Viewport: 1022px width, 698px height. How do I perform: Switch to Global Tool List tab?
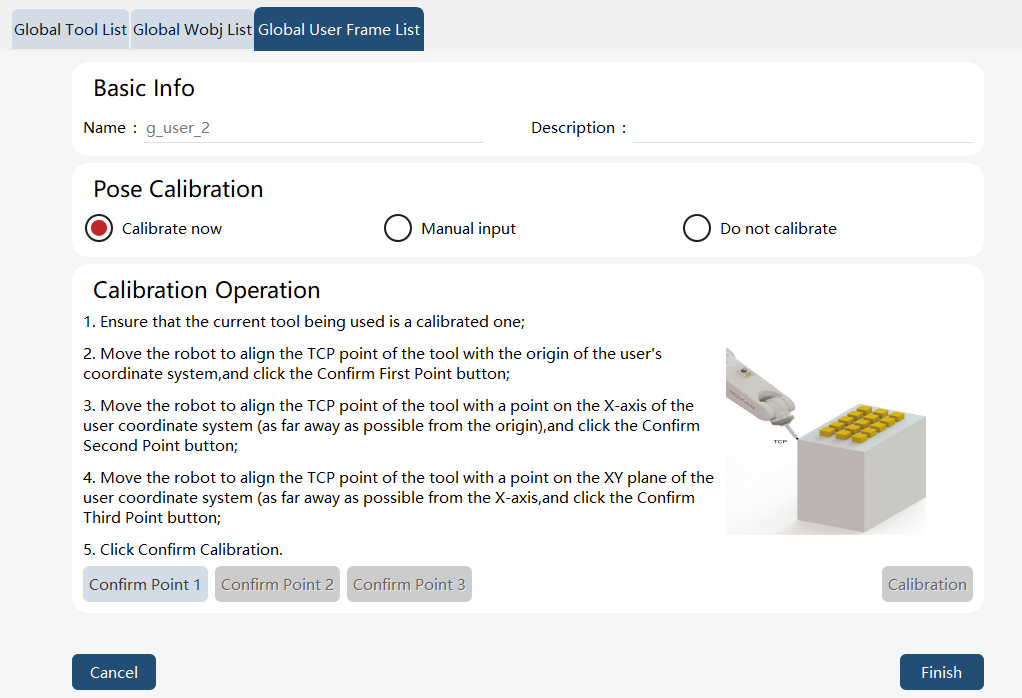[70, 30]
